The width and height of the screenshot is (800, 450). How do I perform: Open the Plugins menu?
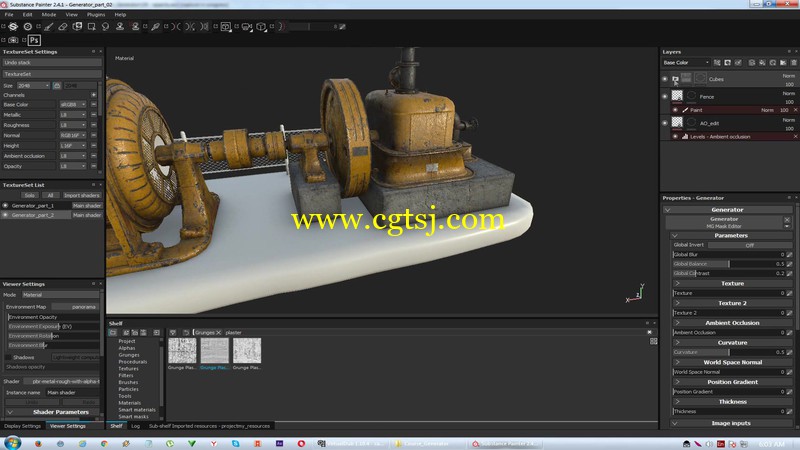[x=96, y=15]
